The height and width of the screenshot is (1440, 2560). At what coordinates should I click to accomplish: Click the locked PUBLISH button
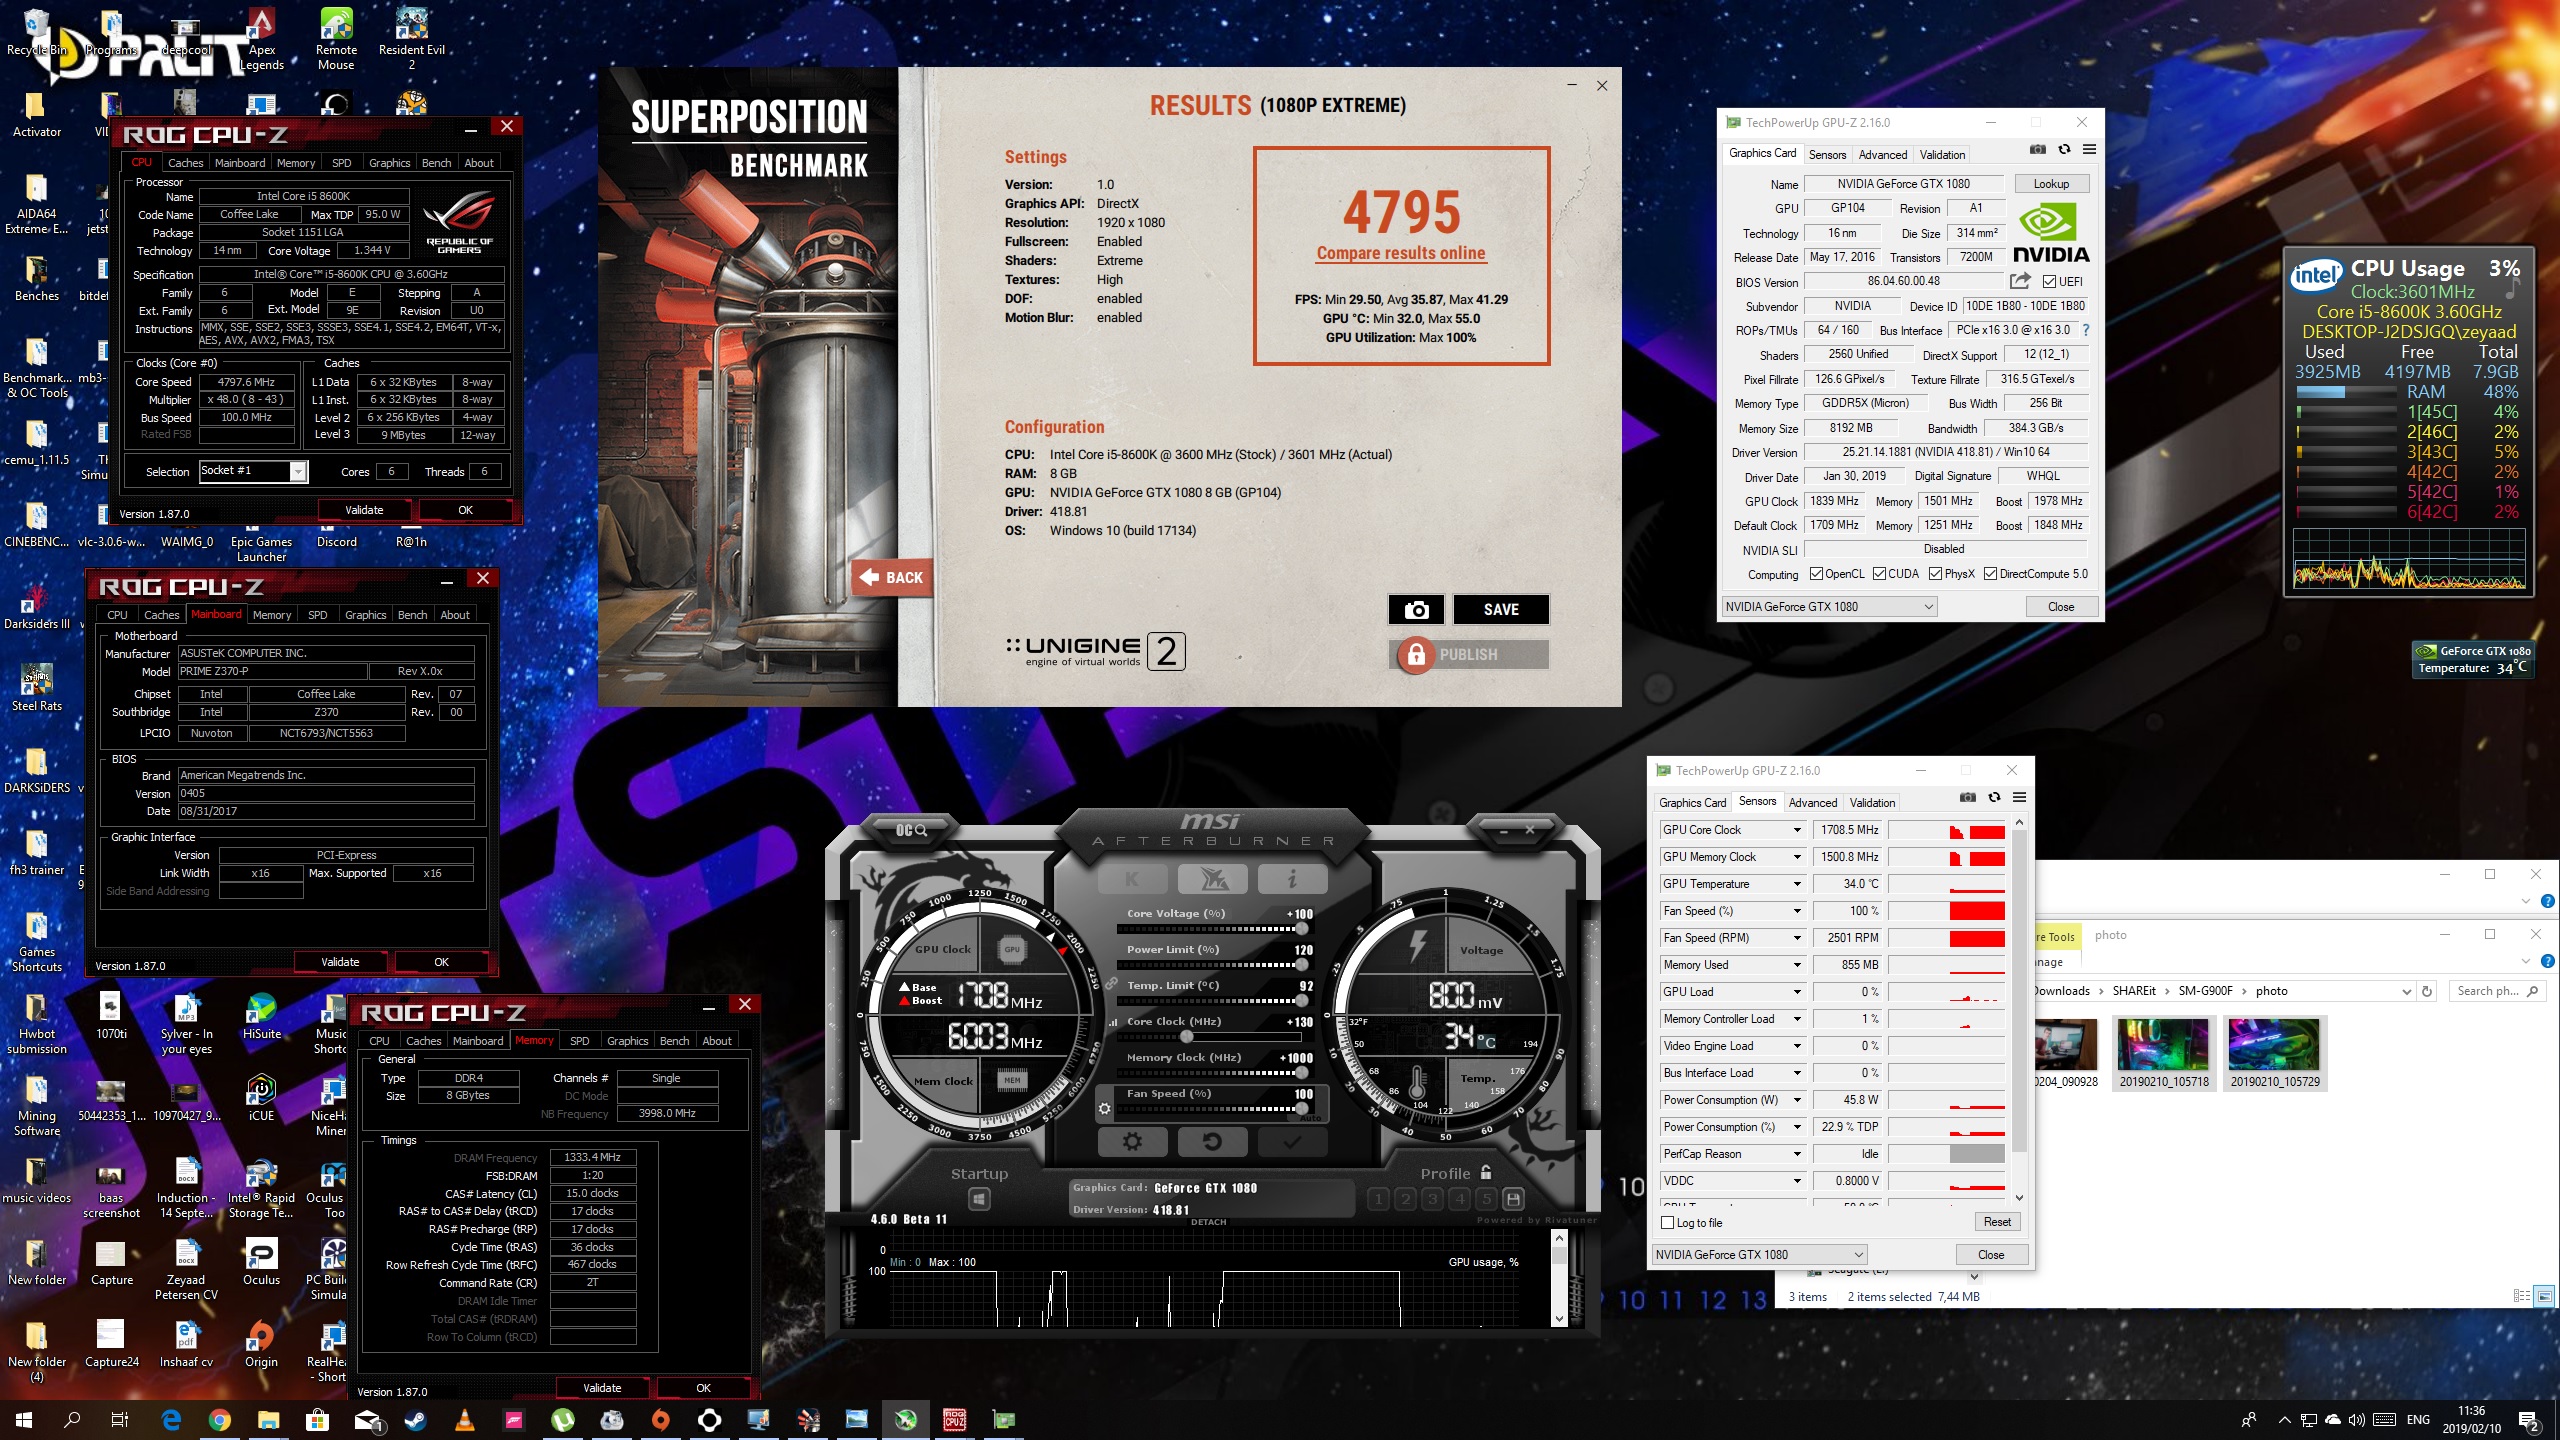(1470, 655)
